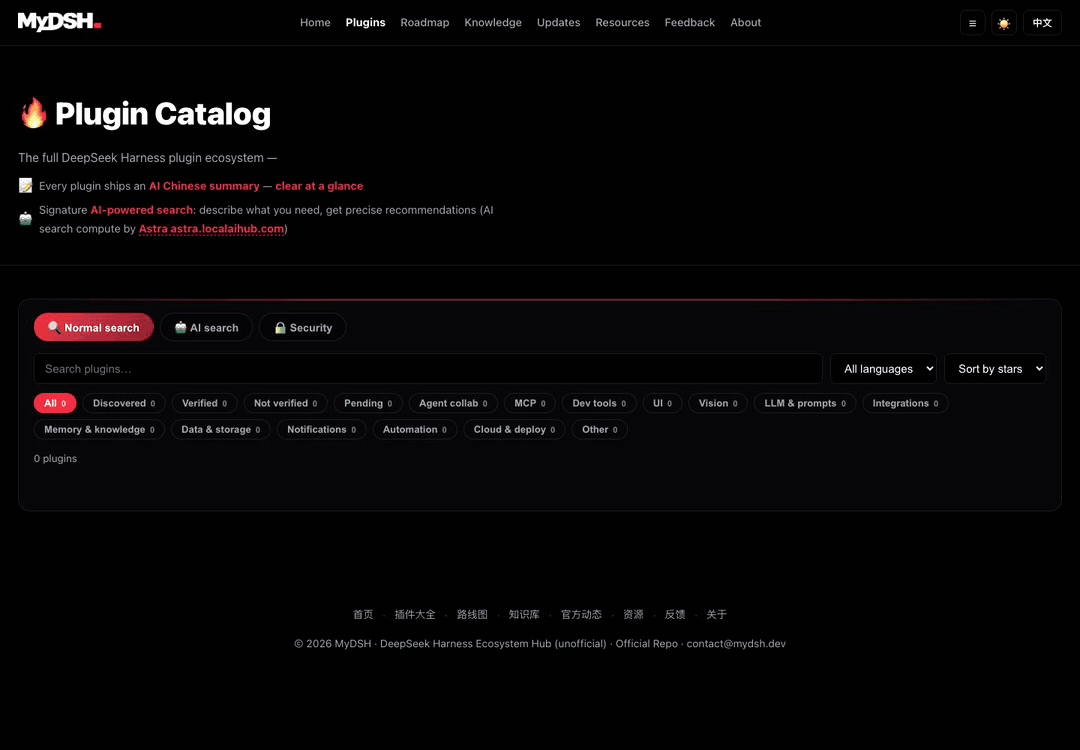Screen dimensions: 1080x750
Task: Focus the Search plugins input field
Action: [x=428, y=368]
